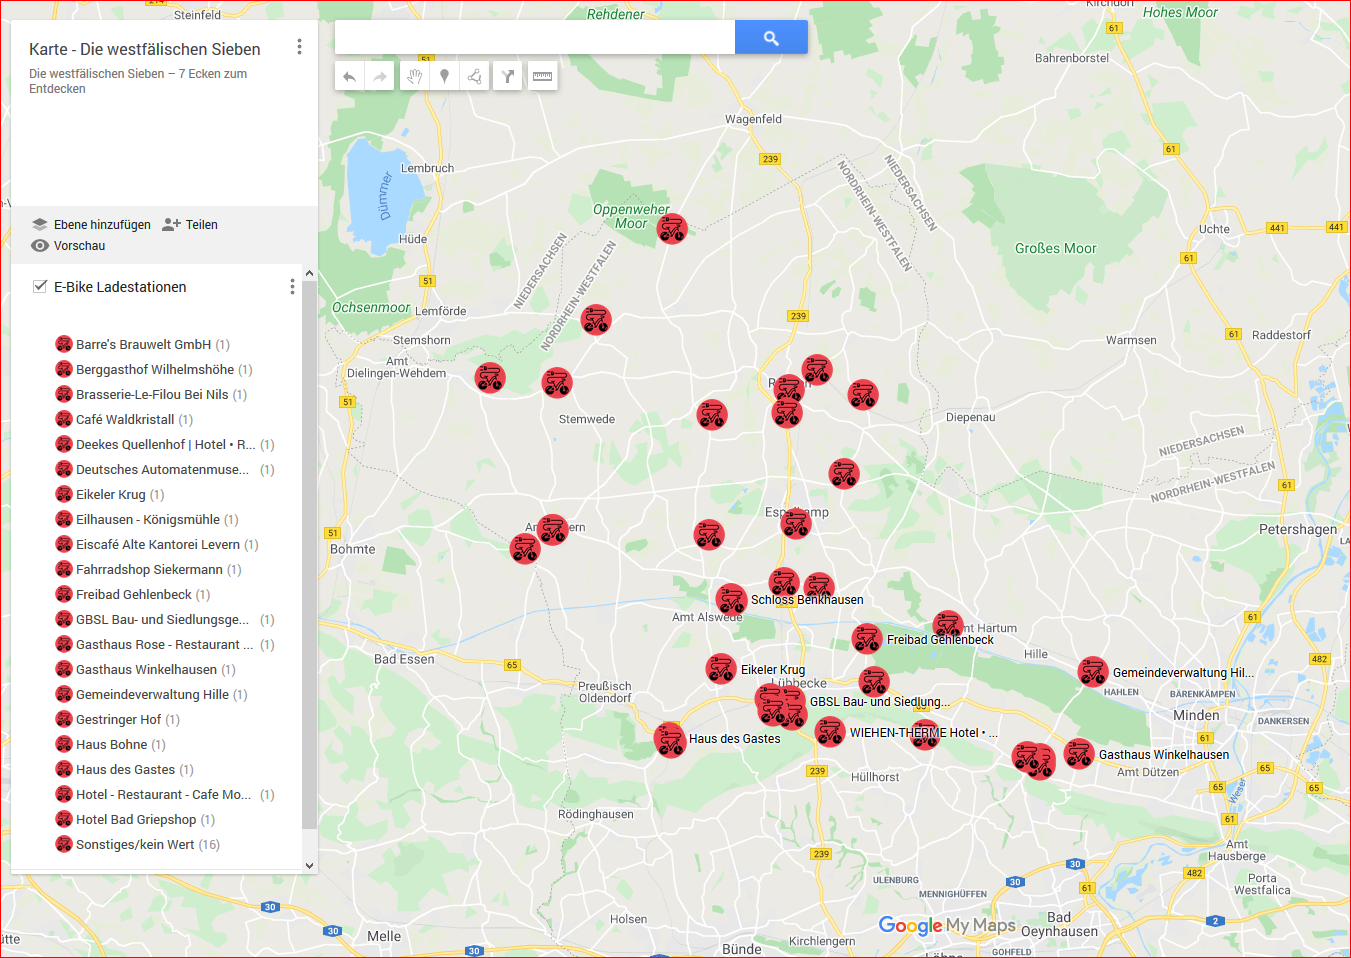1351x958 pixels.
Task: Click the map description text
Action: point(138,81)
